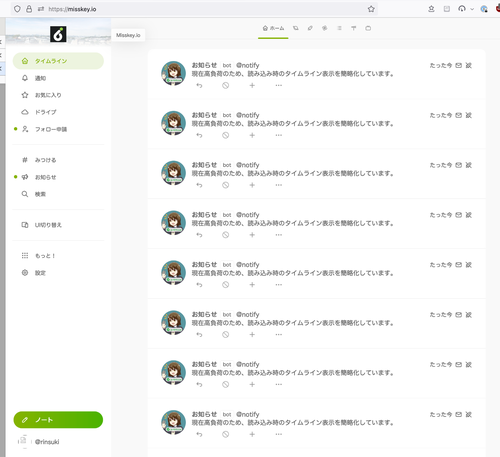This screenshot has height=457, width=500.
Task: Click the star-tray icon in browser toolbar
Action: [x=431, y=9]
